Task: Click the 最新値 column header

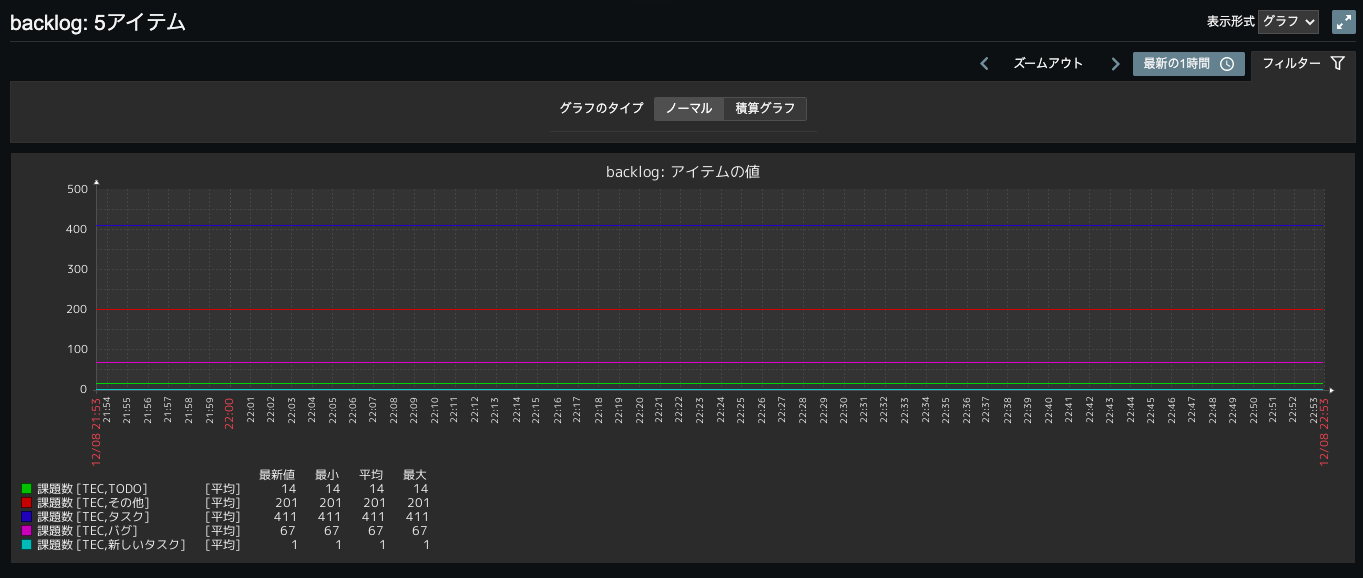Action: pos(277,474)
